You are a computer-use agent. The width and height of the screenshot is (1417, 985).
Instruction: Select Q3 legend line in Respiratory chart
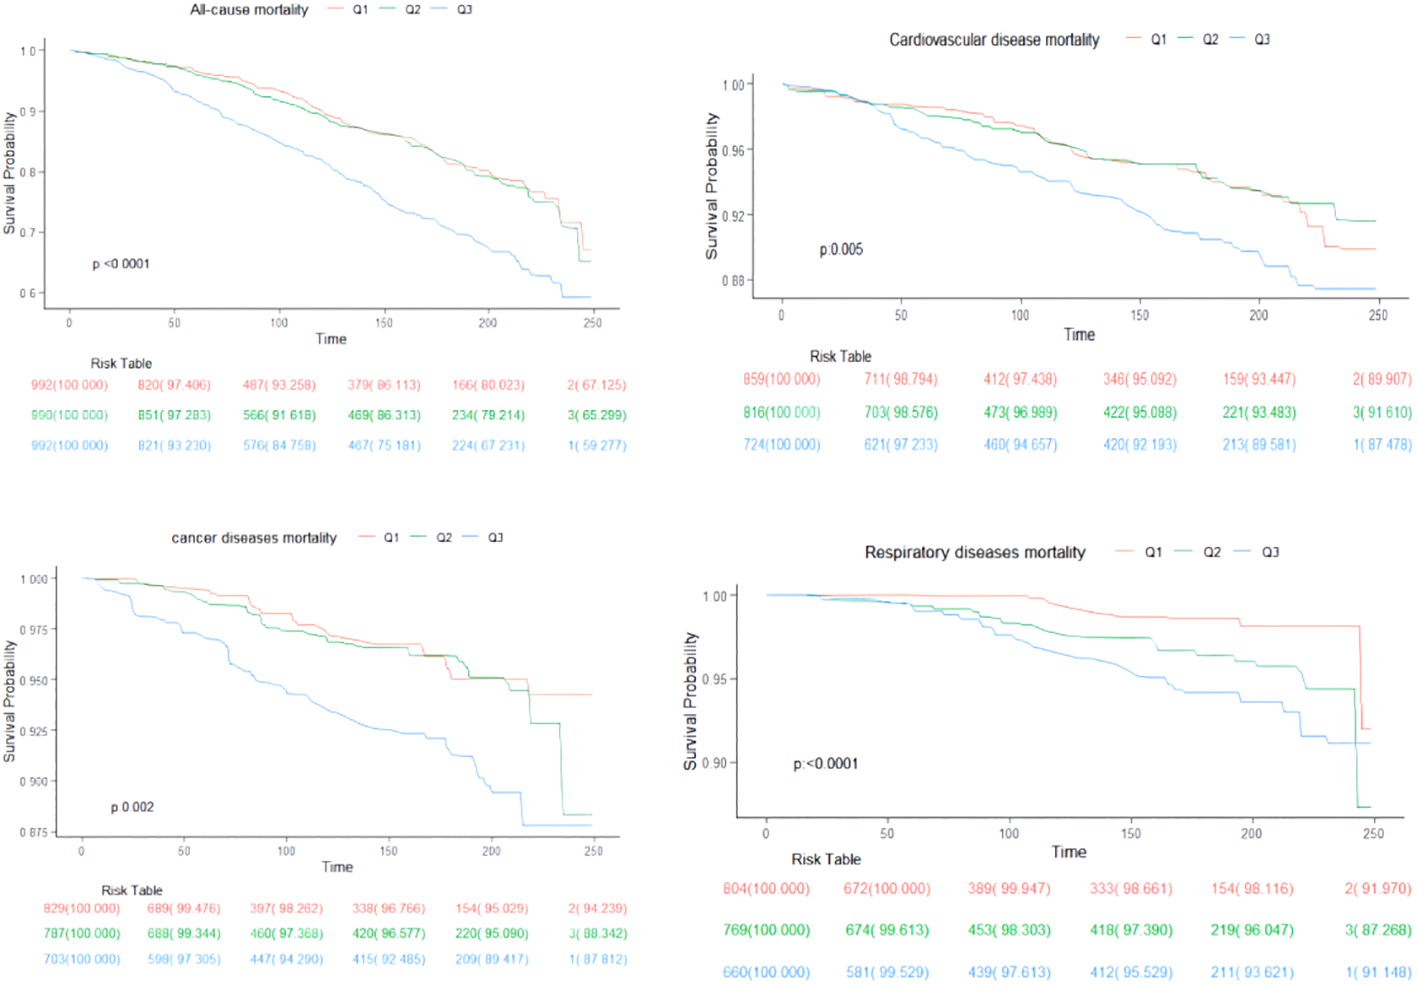[1244, 552]
